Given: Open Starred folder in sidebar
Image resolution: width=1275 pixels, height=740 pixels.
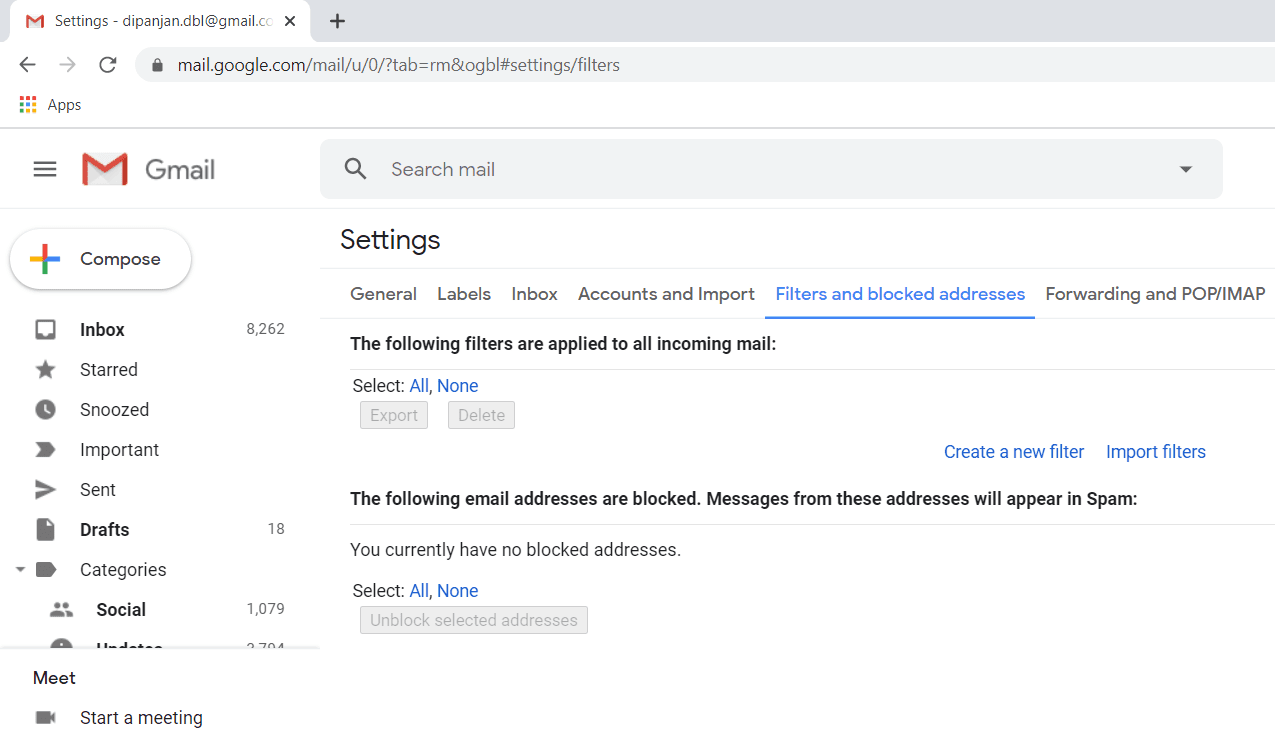Looking at the screenshot, I should 108,370.
